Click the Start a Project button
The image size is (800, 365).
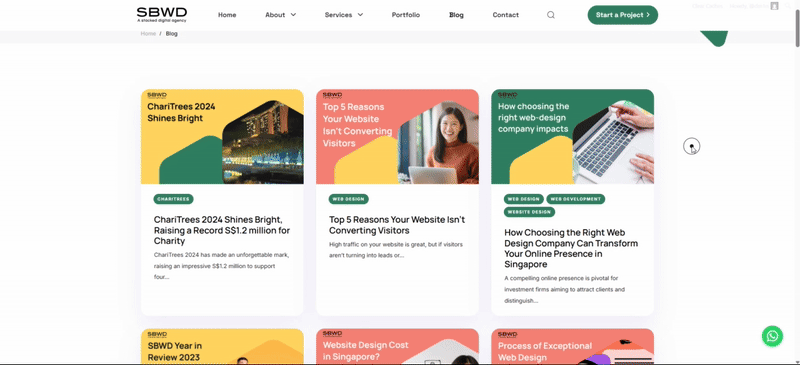(x=622, y=15)
